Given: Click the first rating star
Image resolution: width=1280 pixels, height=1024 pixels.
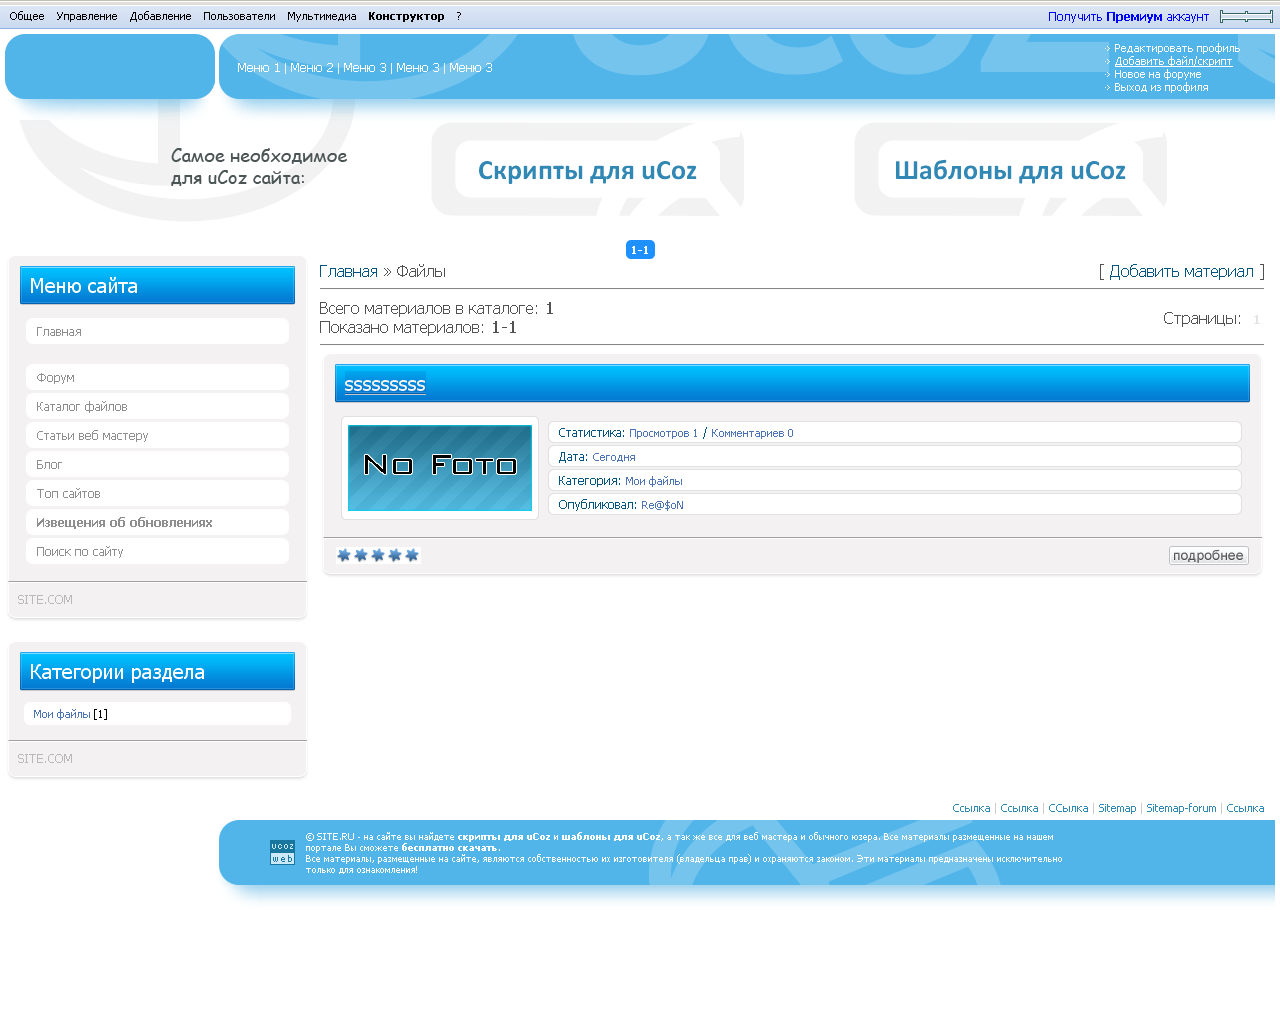Looking at the screenshot, I should pyautogui.click(x=344, y=555).
